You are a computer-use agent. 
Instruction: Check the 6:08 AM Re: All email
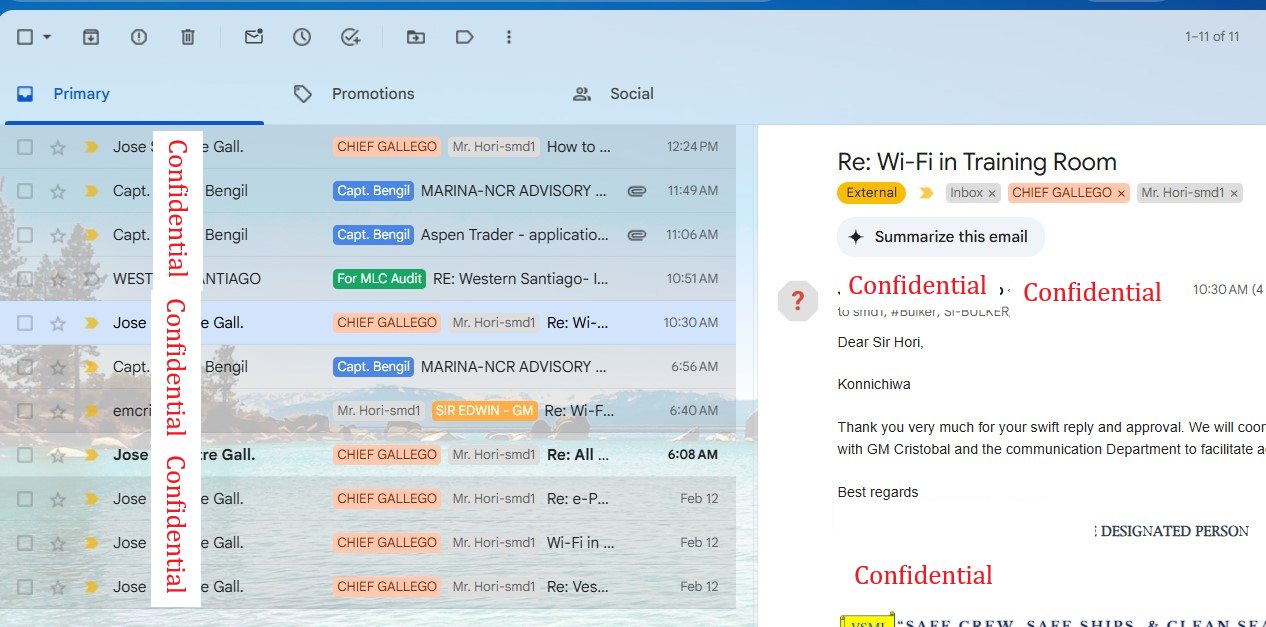coord(25,455)
